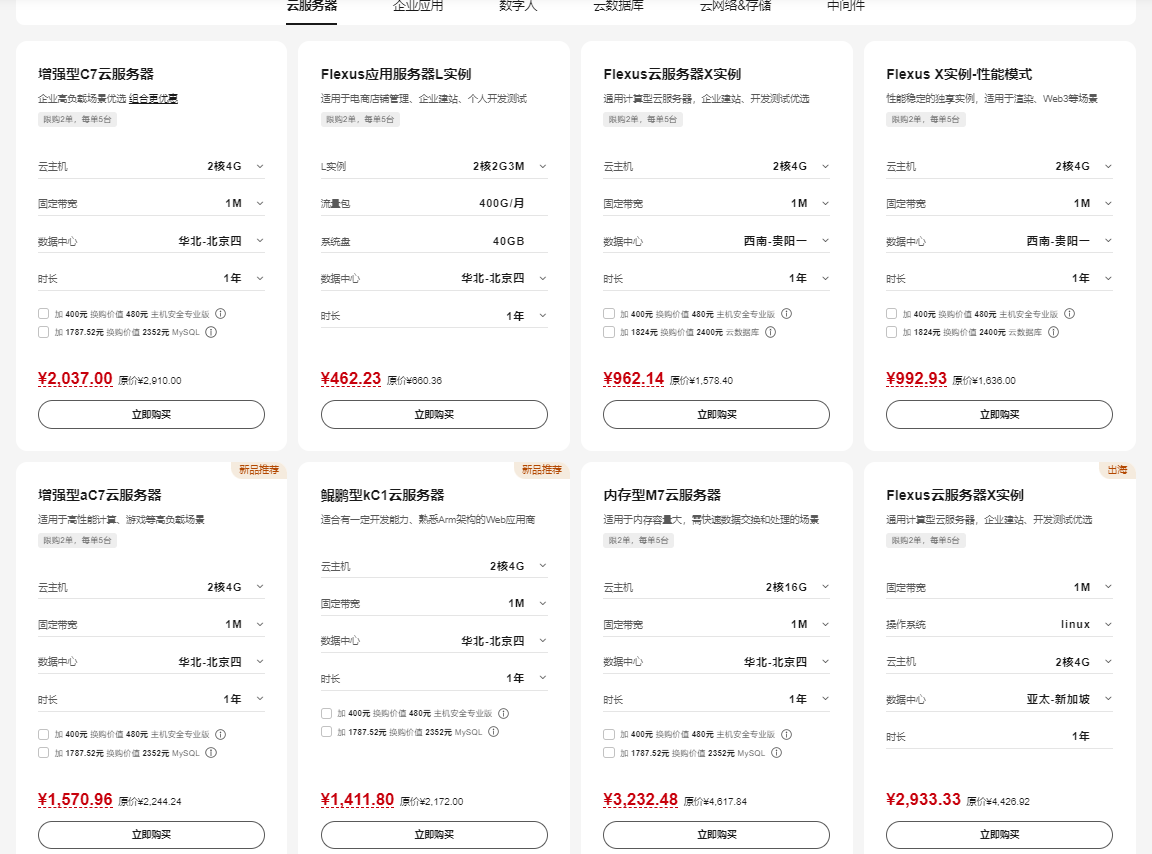Open 数据中心 dropdown in 鲲鹏型kC1云服务器 card
Screen dimensions: 1152x854
click(x=434, y=641)
